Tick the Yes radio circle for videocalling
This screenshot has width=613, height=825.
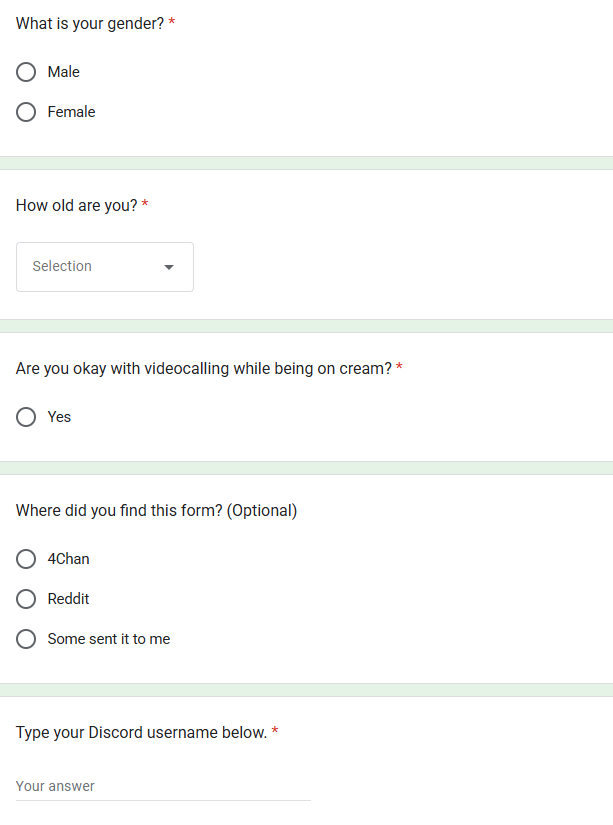pyautogui.click(x=26, y=417)
